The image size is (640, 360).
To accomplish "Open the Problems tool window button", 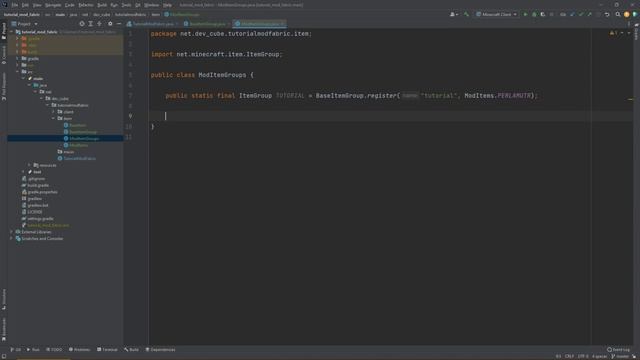I will 80,350.
